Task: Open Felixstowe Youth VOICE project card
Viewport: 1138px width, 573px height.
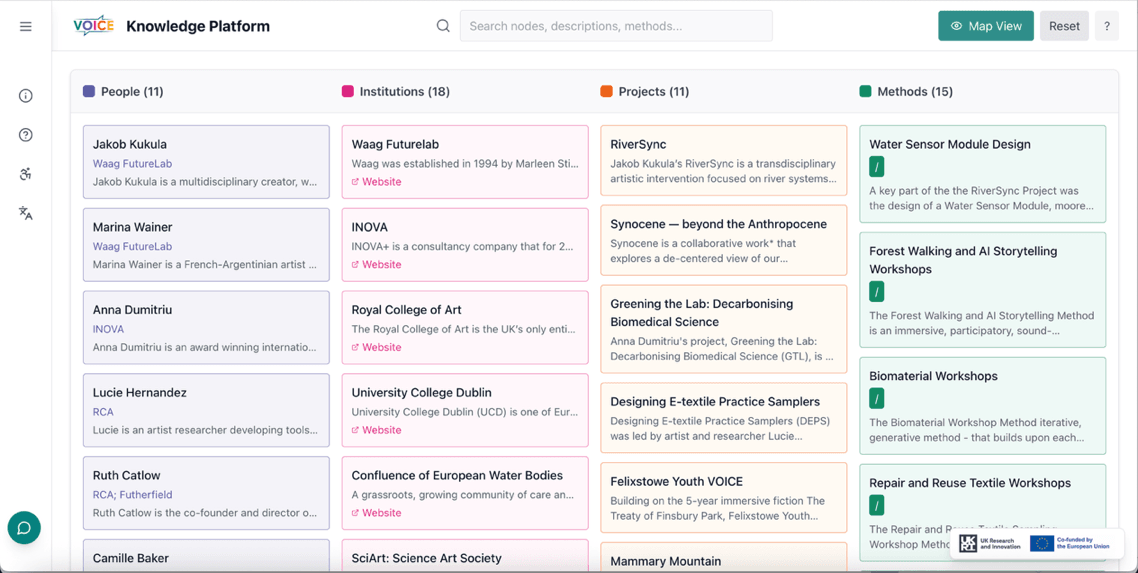Action: pos(724,498)
